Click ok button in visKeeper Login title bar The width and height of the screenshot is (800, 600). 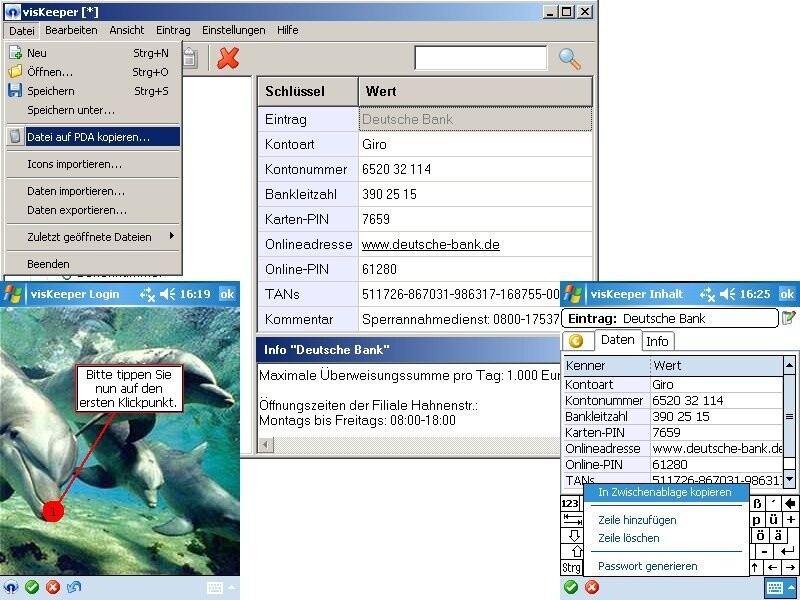click(x=227, y=294)
